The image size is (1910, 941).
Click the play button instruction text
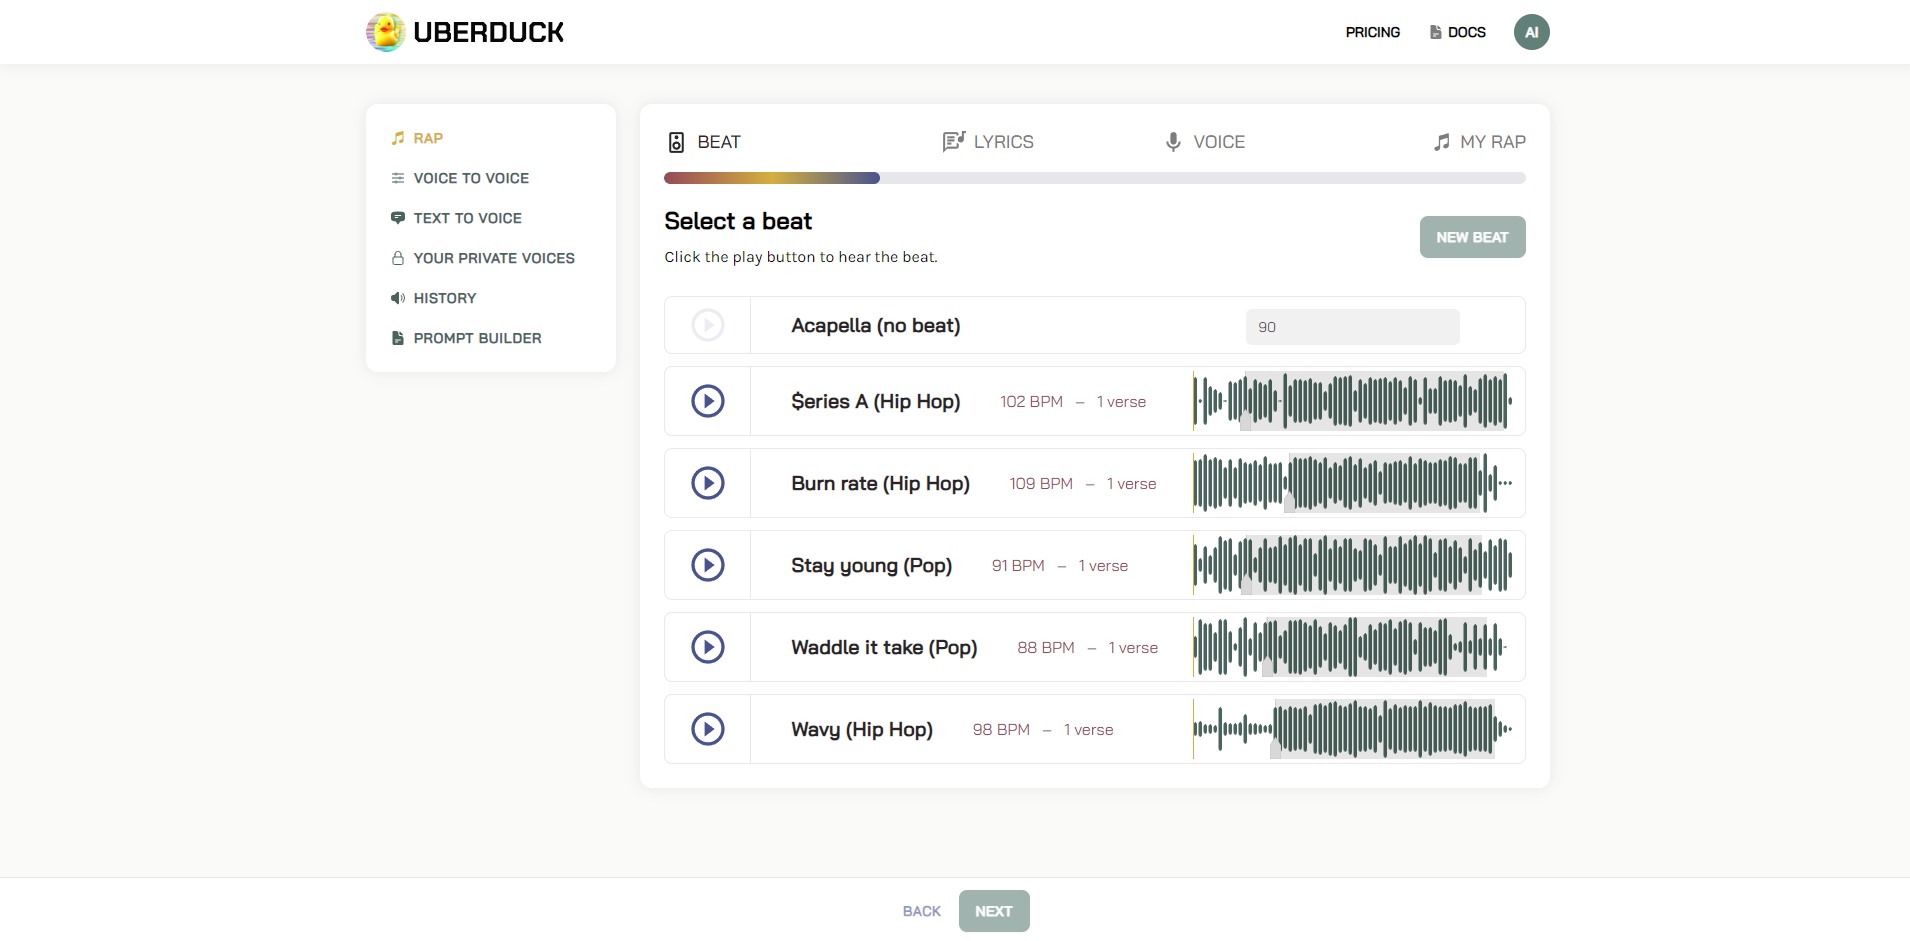click(x=801, y=257)
